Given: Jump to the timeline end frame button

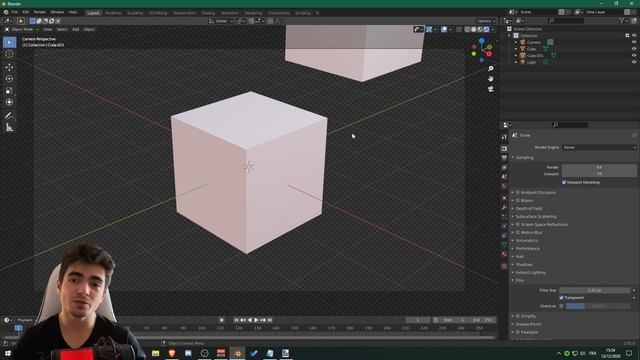Looking at the screenshot, I should coord(269,320).
